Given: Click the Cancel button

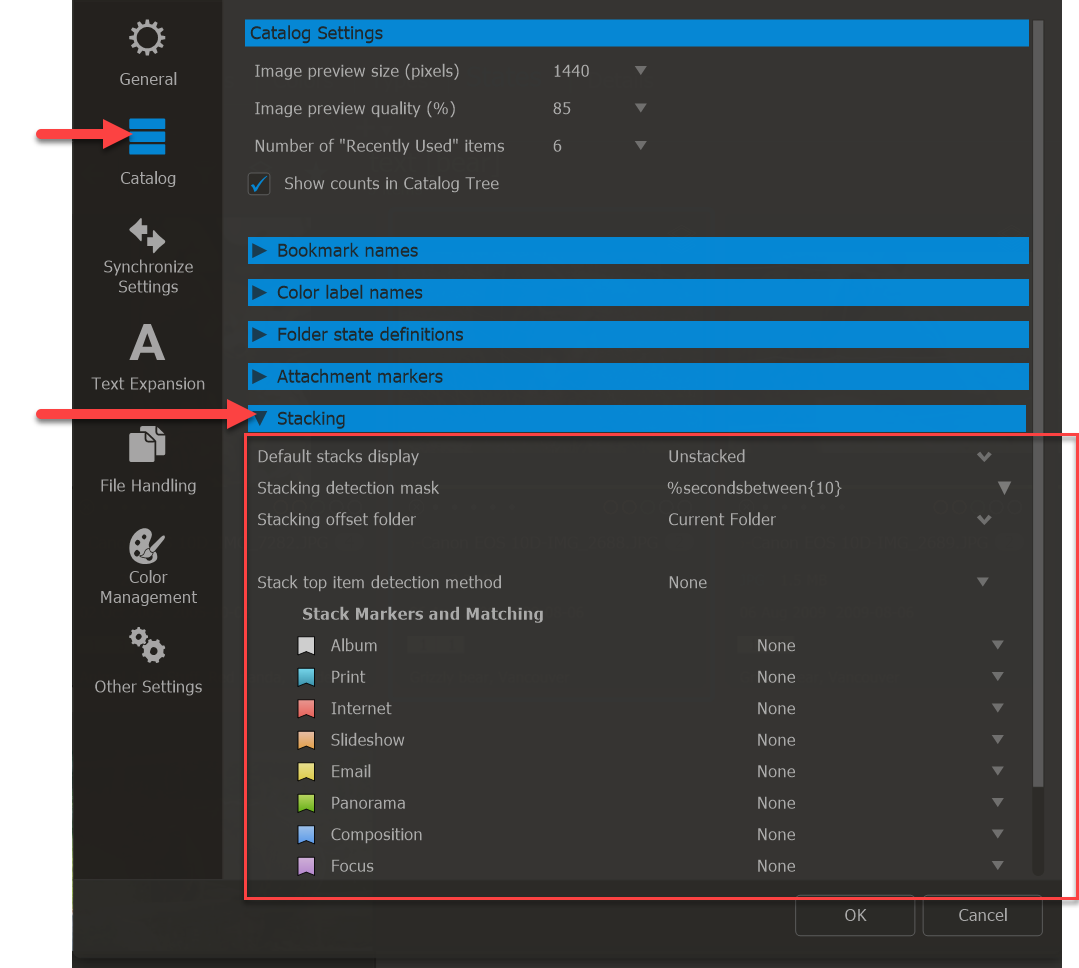Looking at the screenshot, I should [982, 916].
